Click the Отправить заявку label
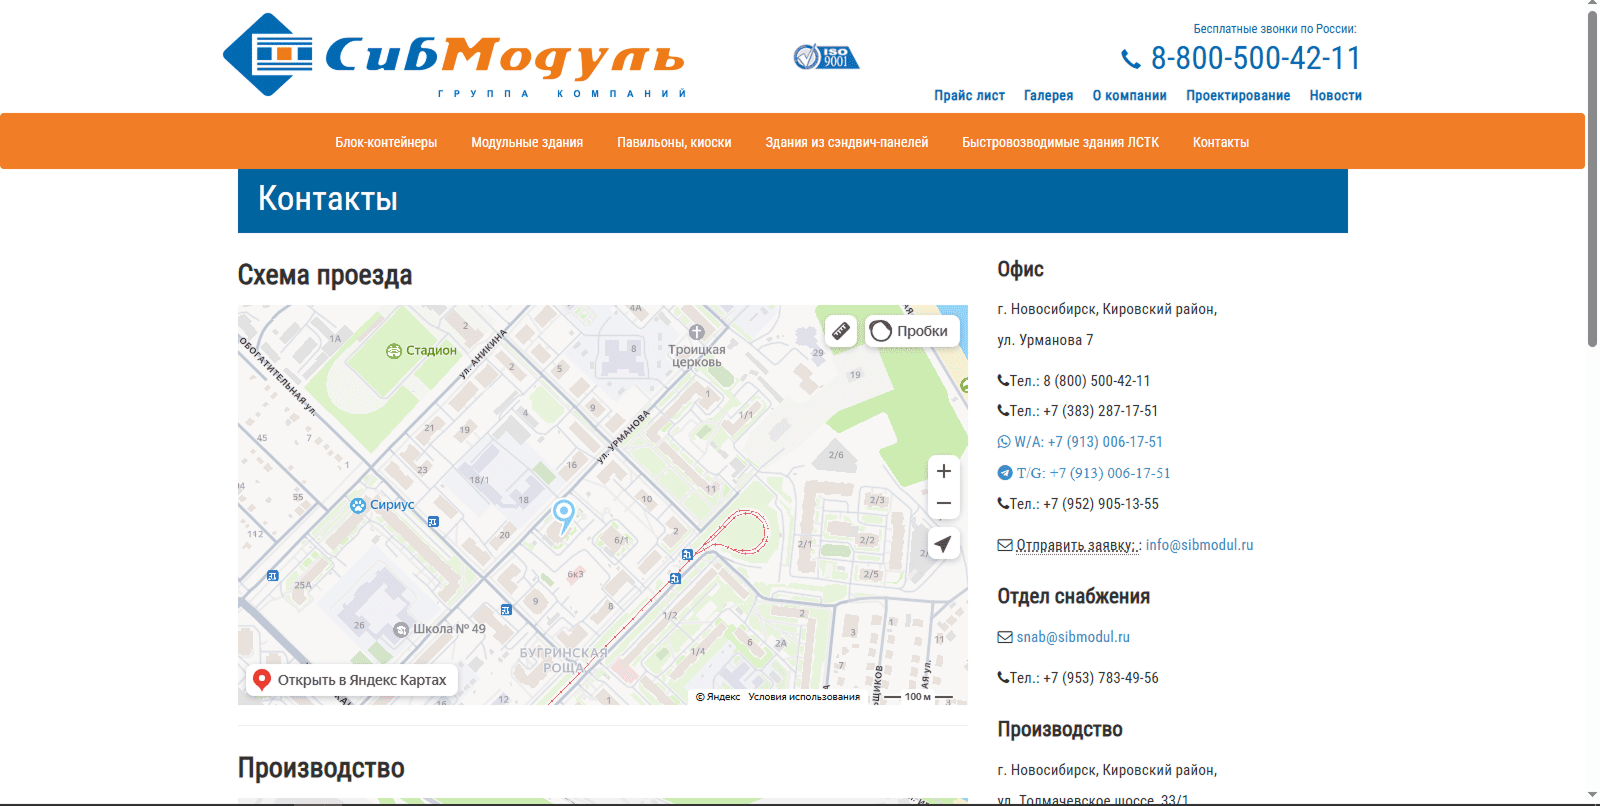Screen dimensions: 1600x806 click(1078, 545)
